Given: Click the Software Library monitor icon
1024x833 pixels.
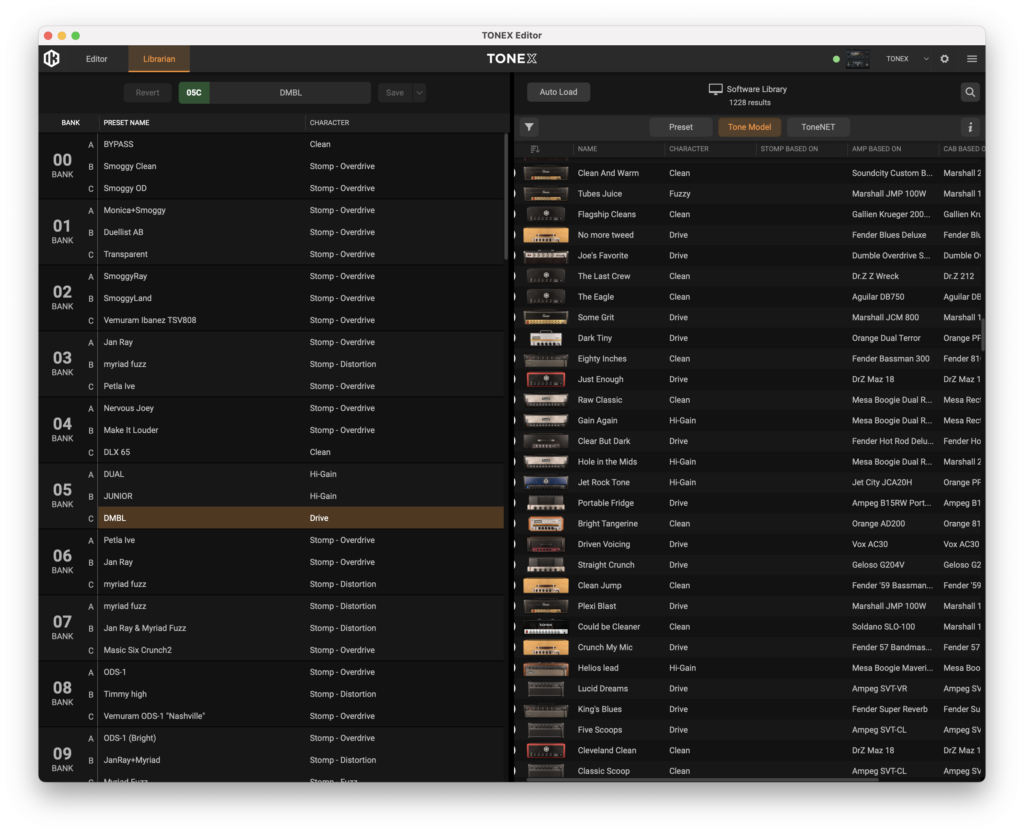Looking at the screenshot, I should click(x=715, y=89).
